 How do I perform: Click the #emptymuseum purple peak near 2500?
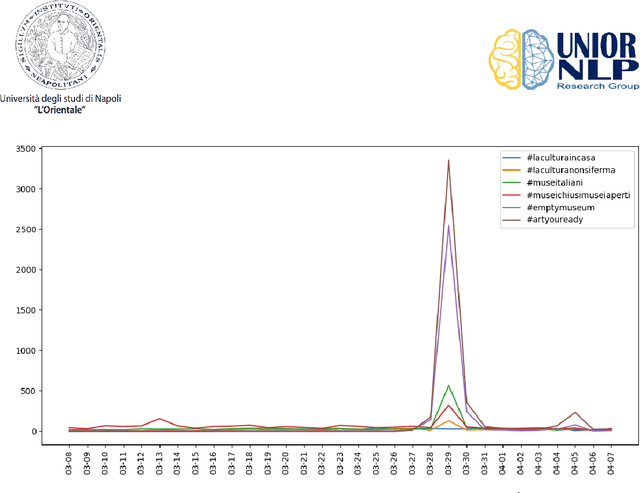click(448, 227)
